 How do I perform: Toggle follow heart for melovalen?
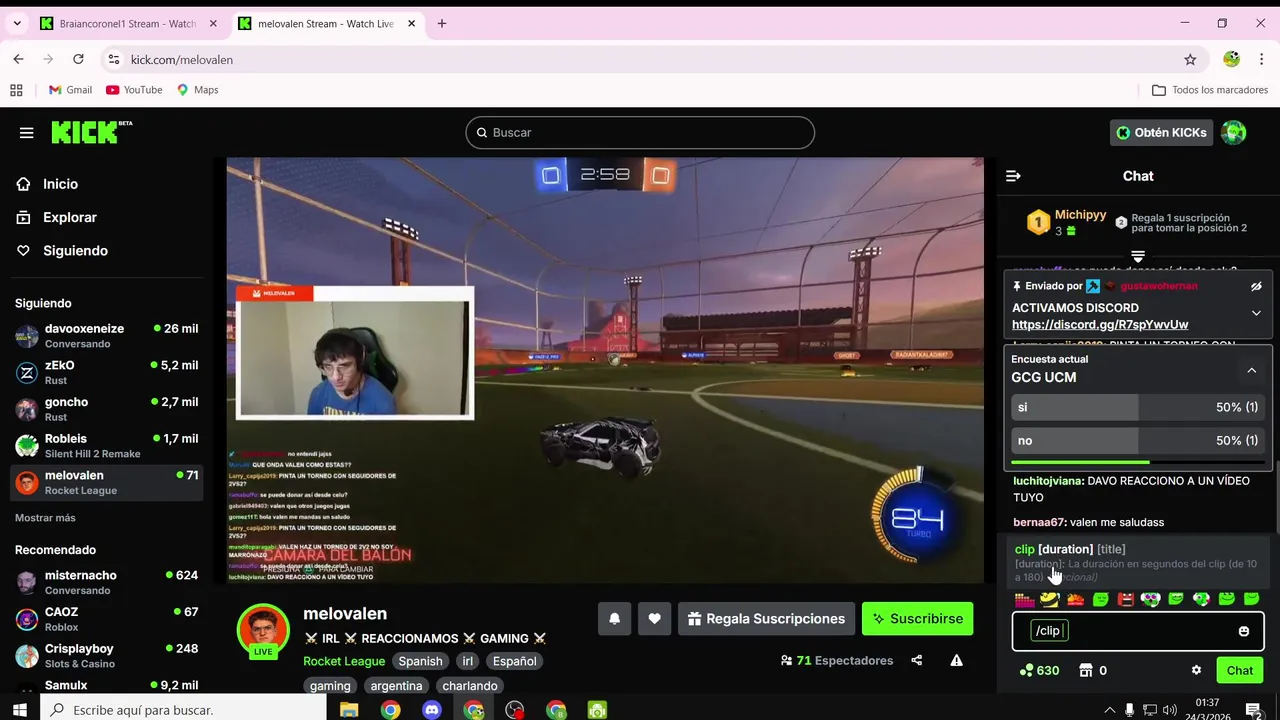[654, 619]
